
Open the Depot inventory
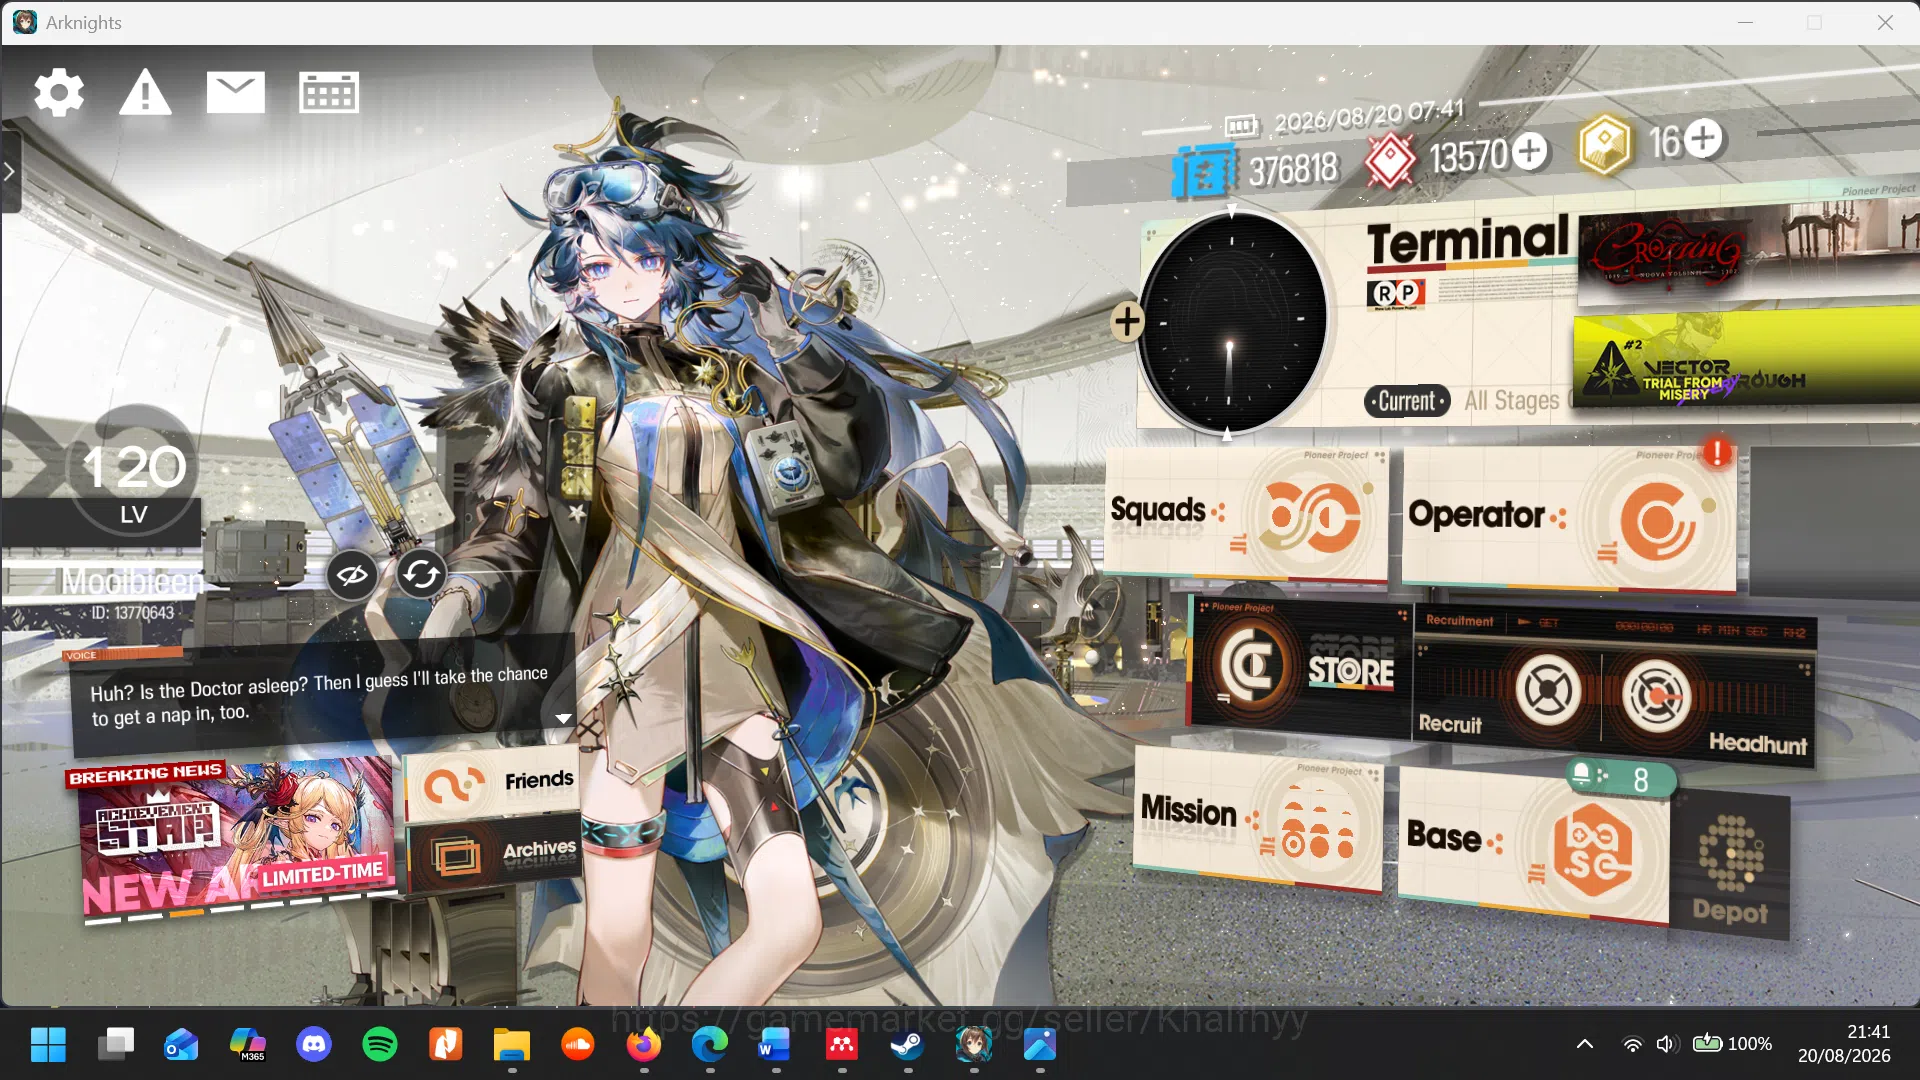pyautogui.click(x=1730, y=866)
